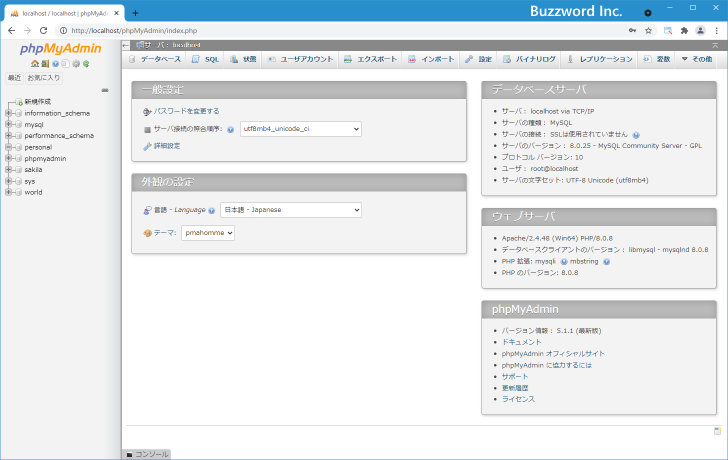Open the レプリケーション tab
728x460 pixels.
(600, 59)
